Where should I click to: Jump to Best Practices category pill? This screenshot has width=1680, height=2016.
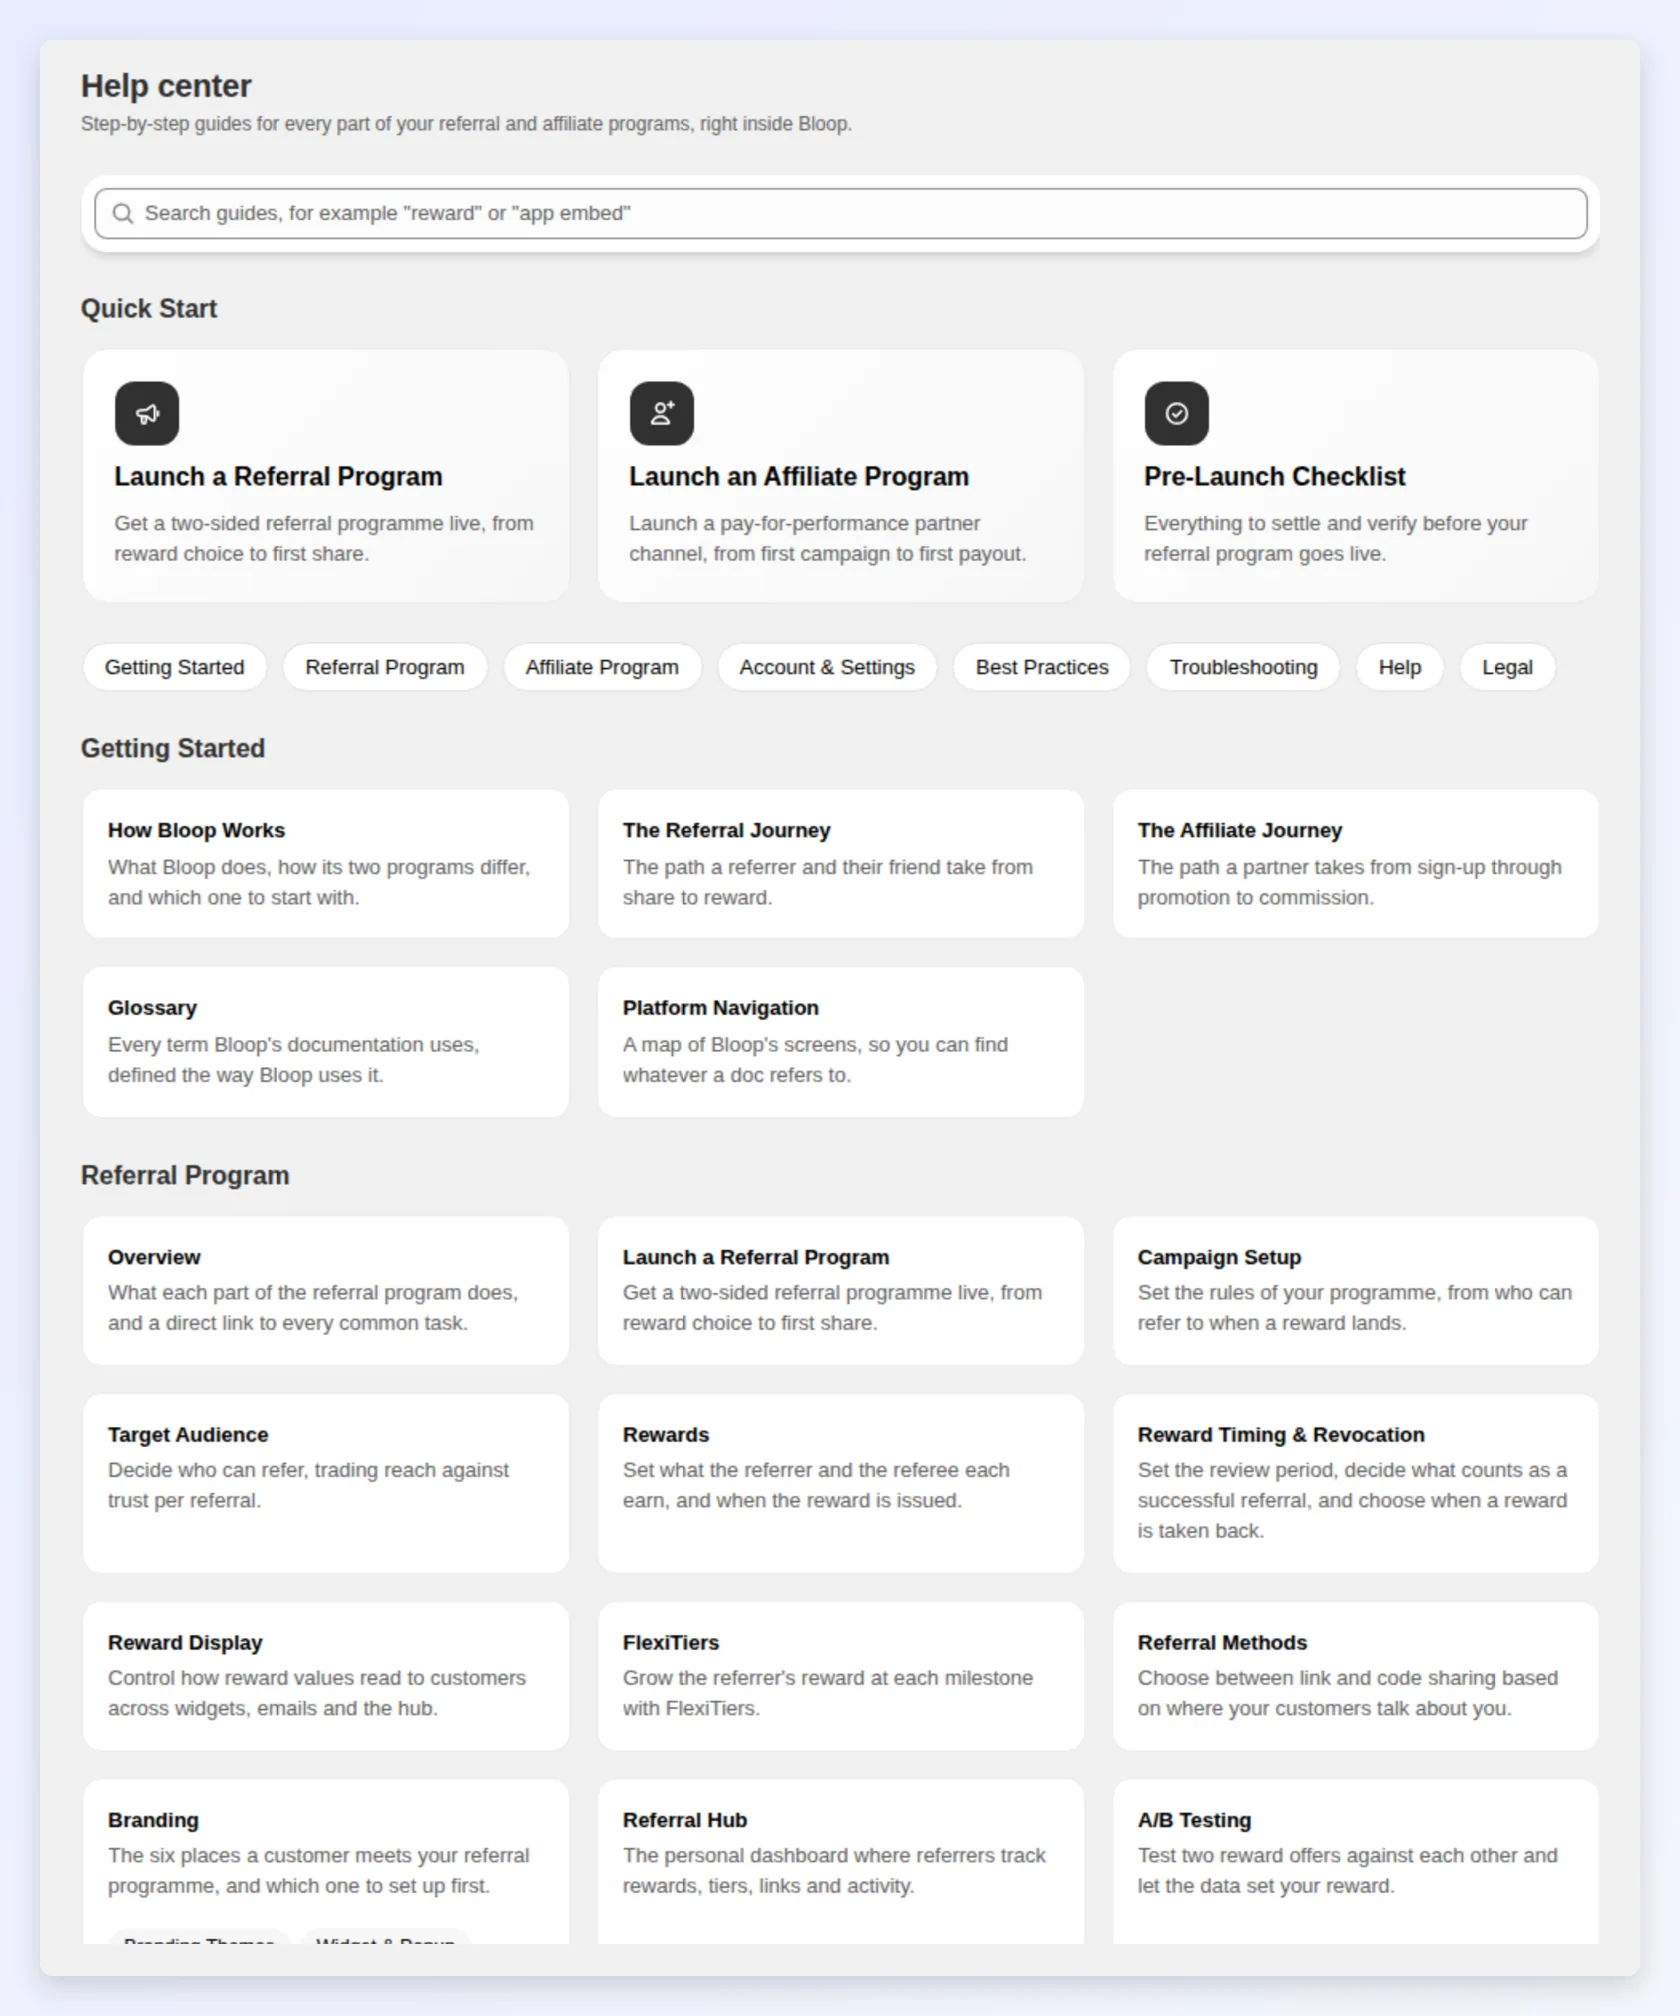click(1042, 667)
